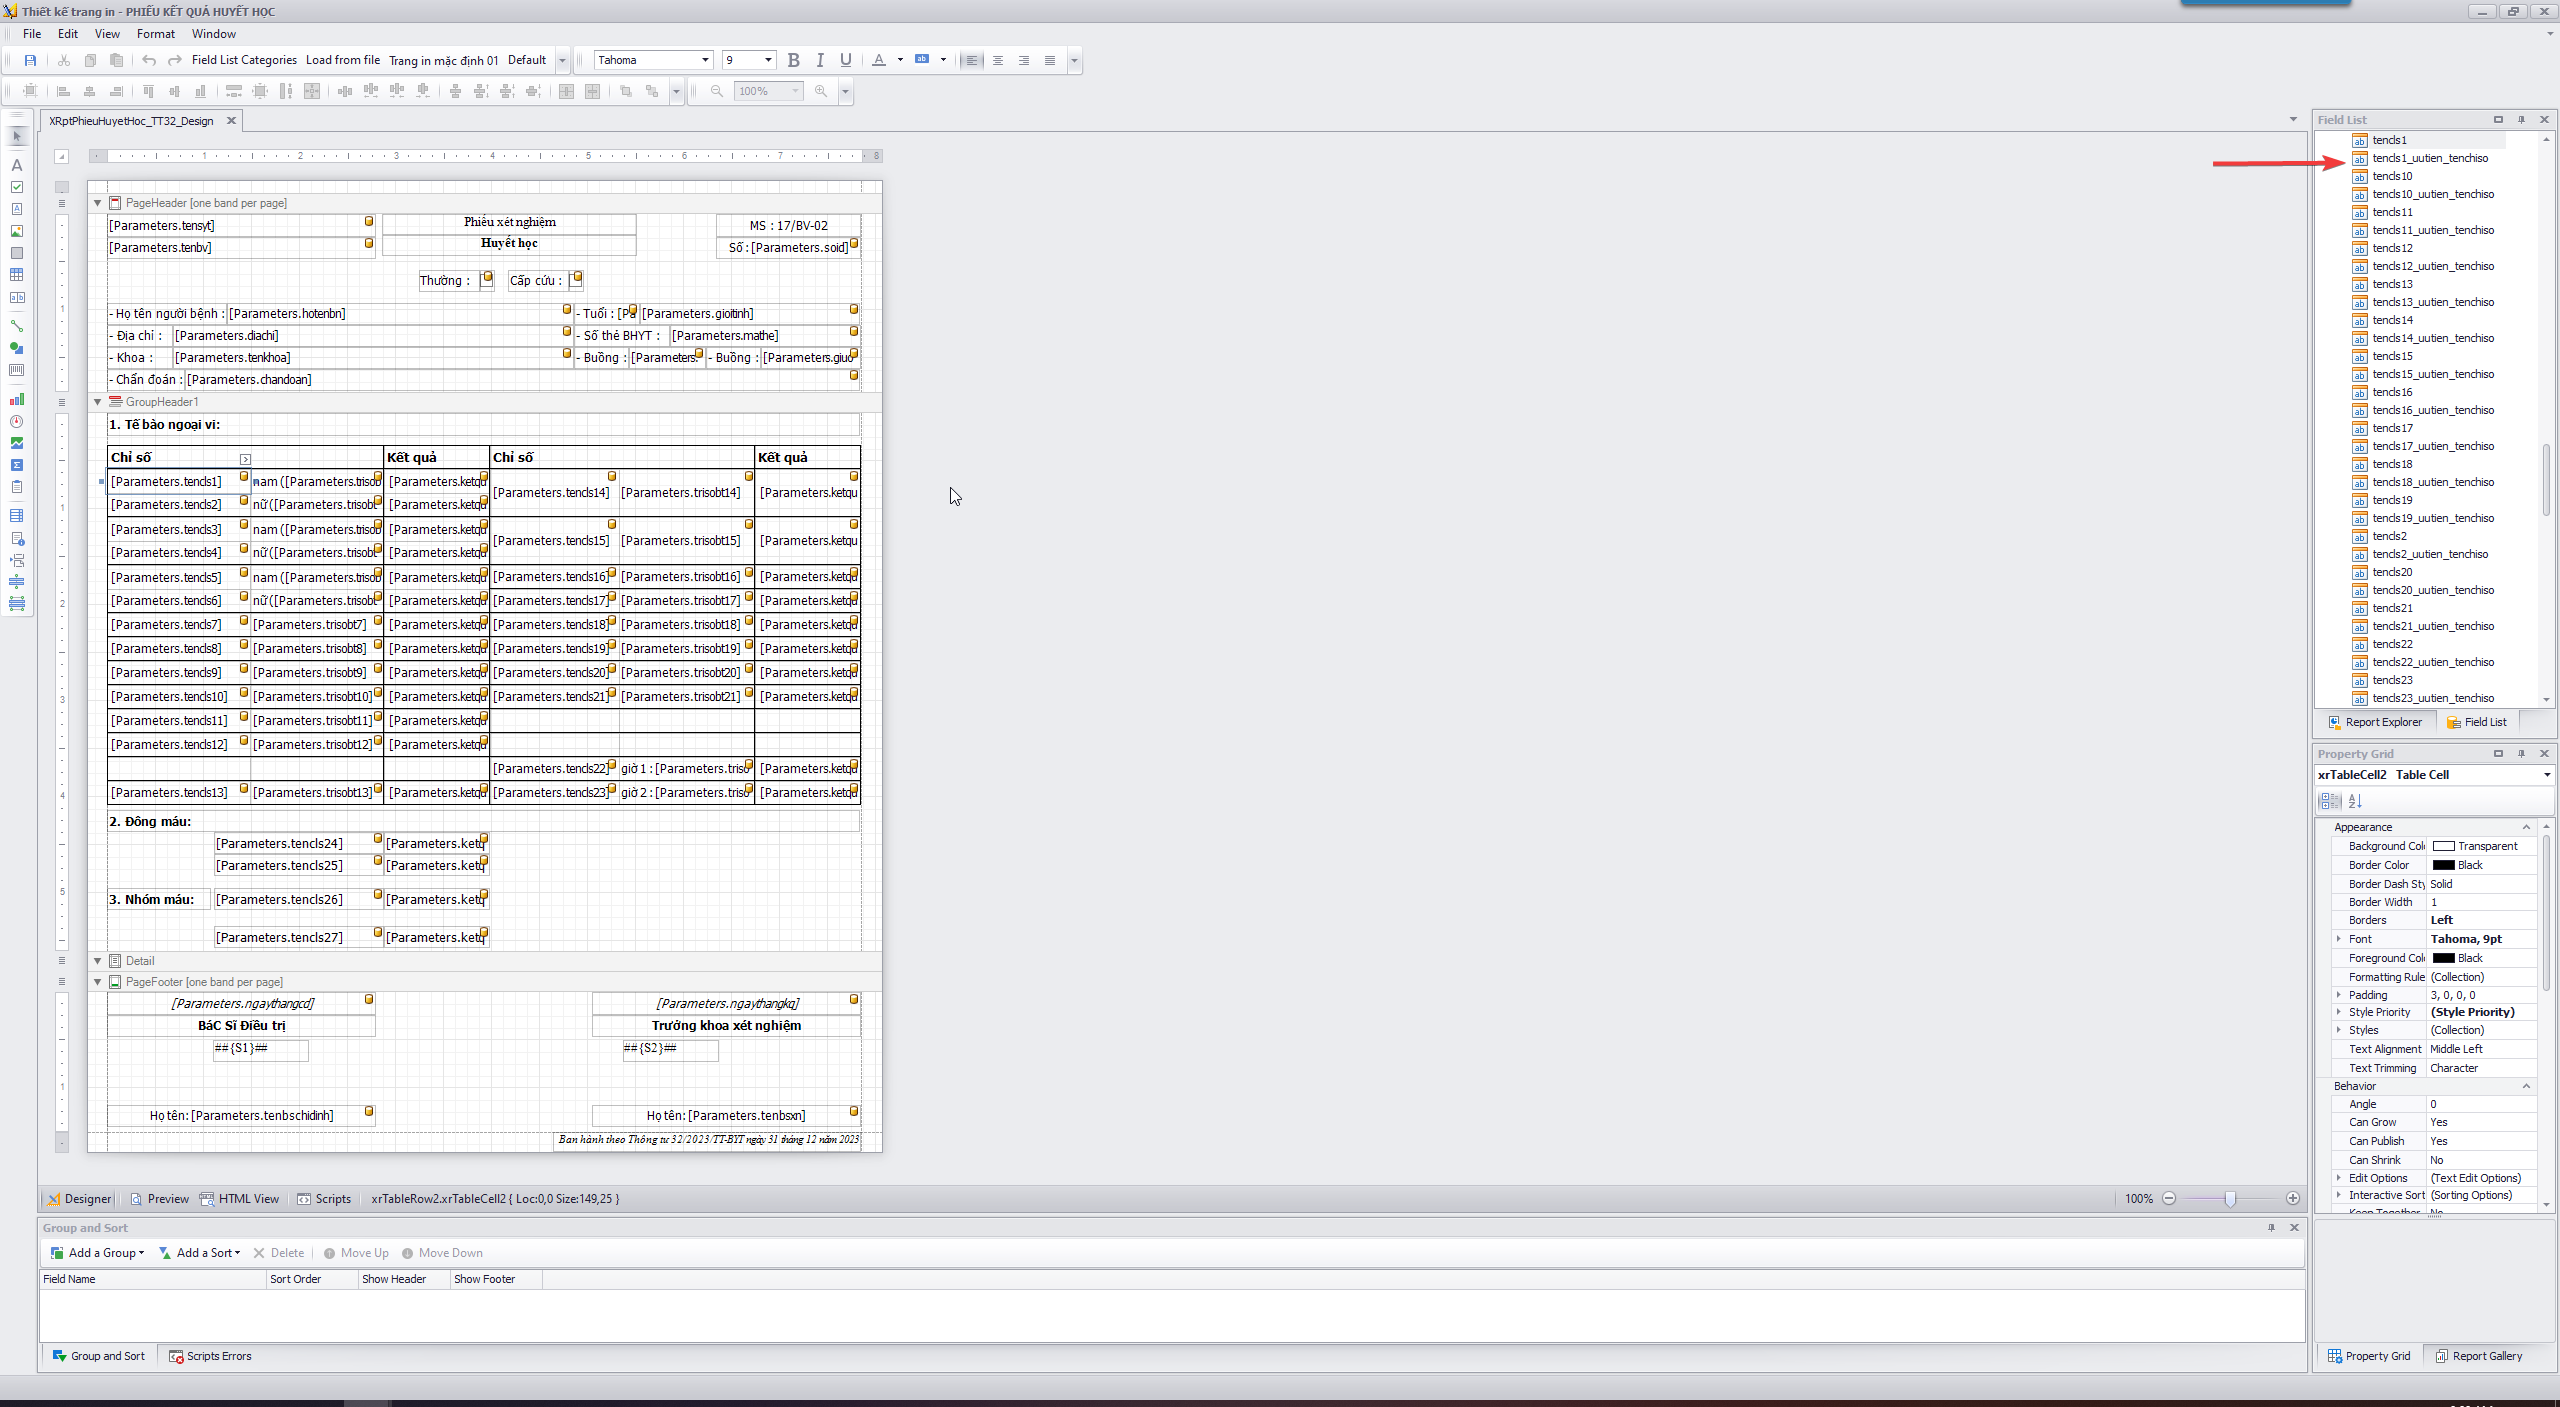Image resolution: width=2560 pixels, height=1407 pixels.
Task: Select the Check Box tool in toolbox
Action: [17, 187]
